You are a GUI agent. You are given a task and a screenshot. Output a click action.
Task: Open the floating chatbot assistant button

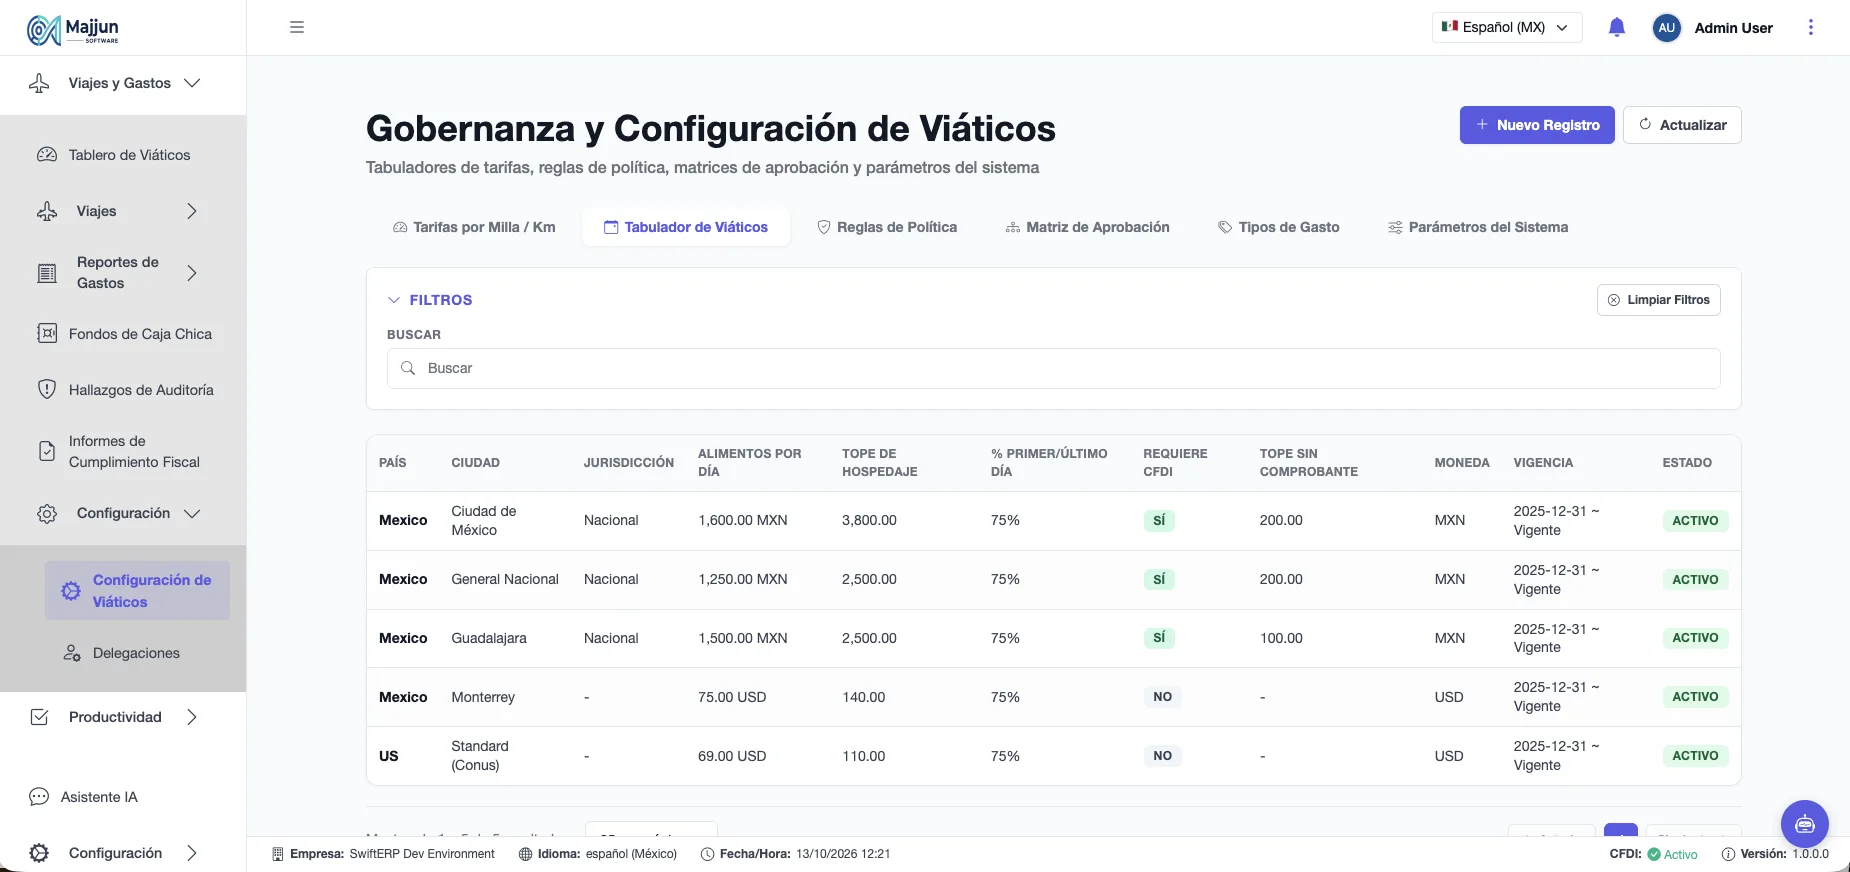pyautogui.click(x=1805, y=824)
